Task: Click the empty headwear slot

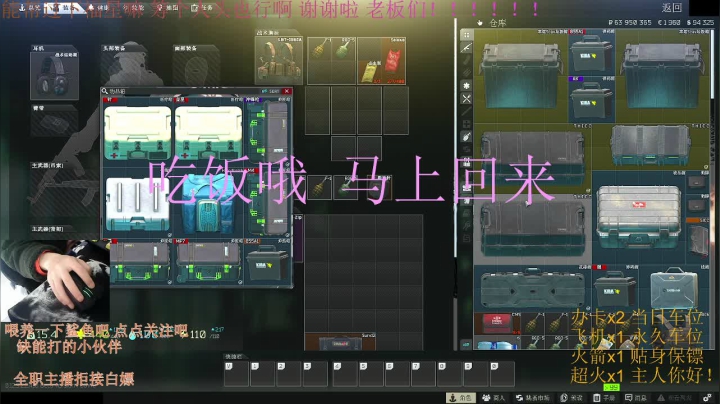Action: (x=124, y=69)
